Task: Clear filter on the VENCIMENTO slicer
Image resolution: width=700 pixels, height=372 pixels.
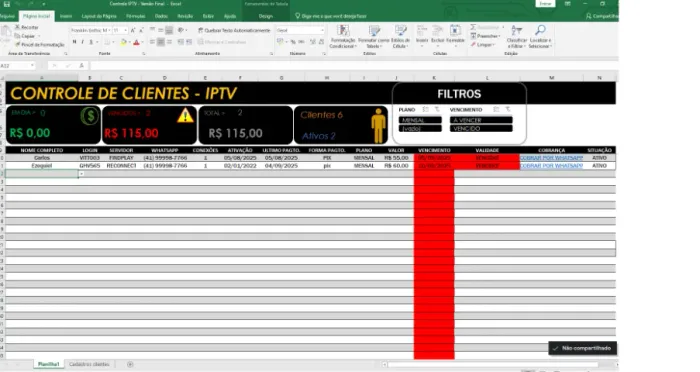Action: pos(508,109)
